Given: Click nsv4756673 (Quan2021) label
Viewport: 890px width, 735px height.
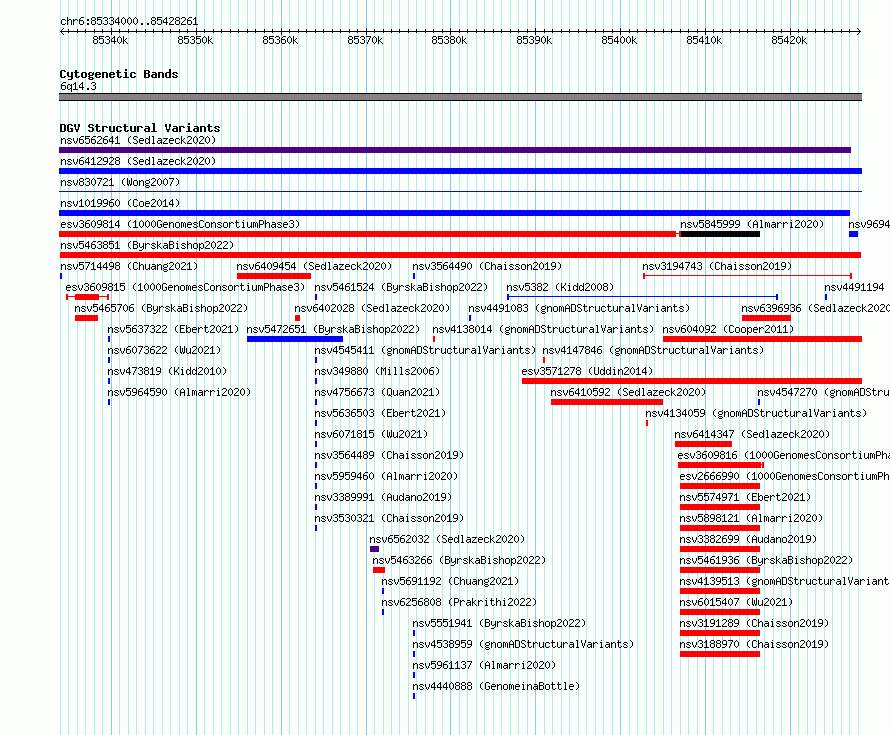Looking at the screenshot, I should pyautogui.click(x=377, y=392).
